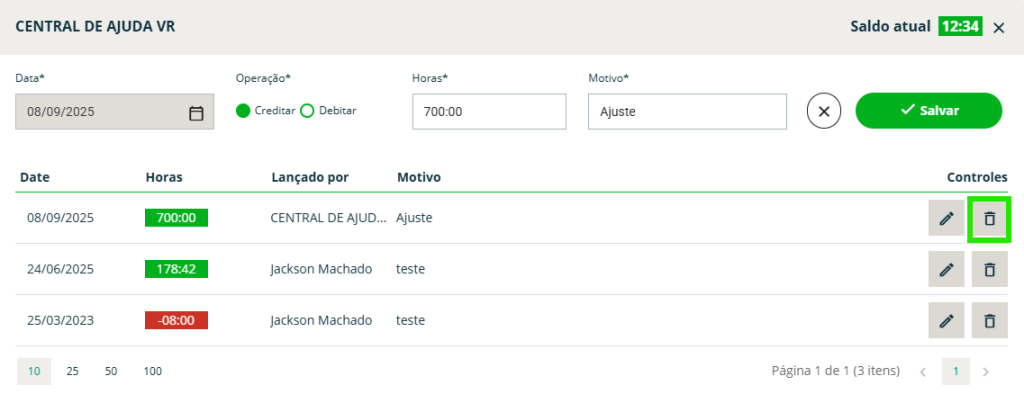Sort the table by Date column
The height and width of the screenshot is (403, 1024).
(x=35, y=177)
